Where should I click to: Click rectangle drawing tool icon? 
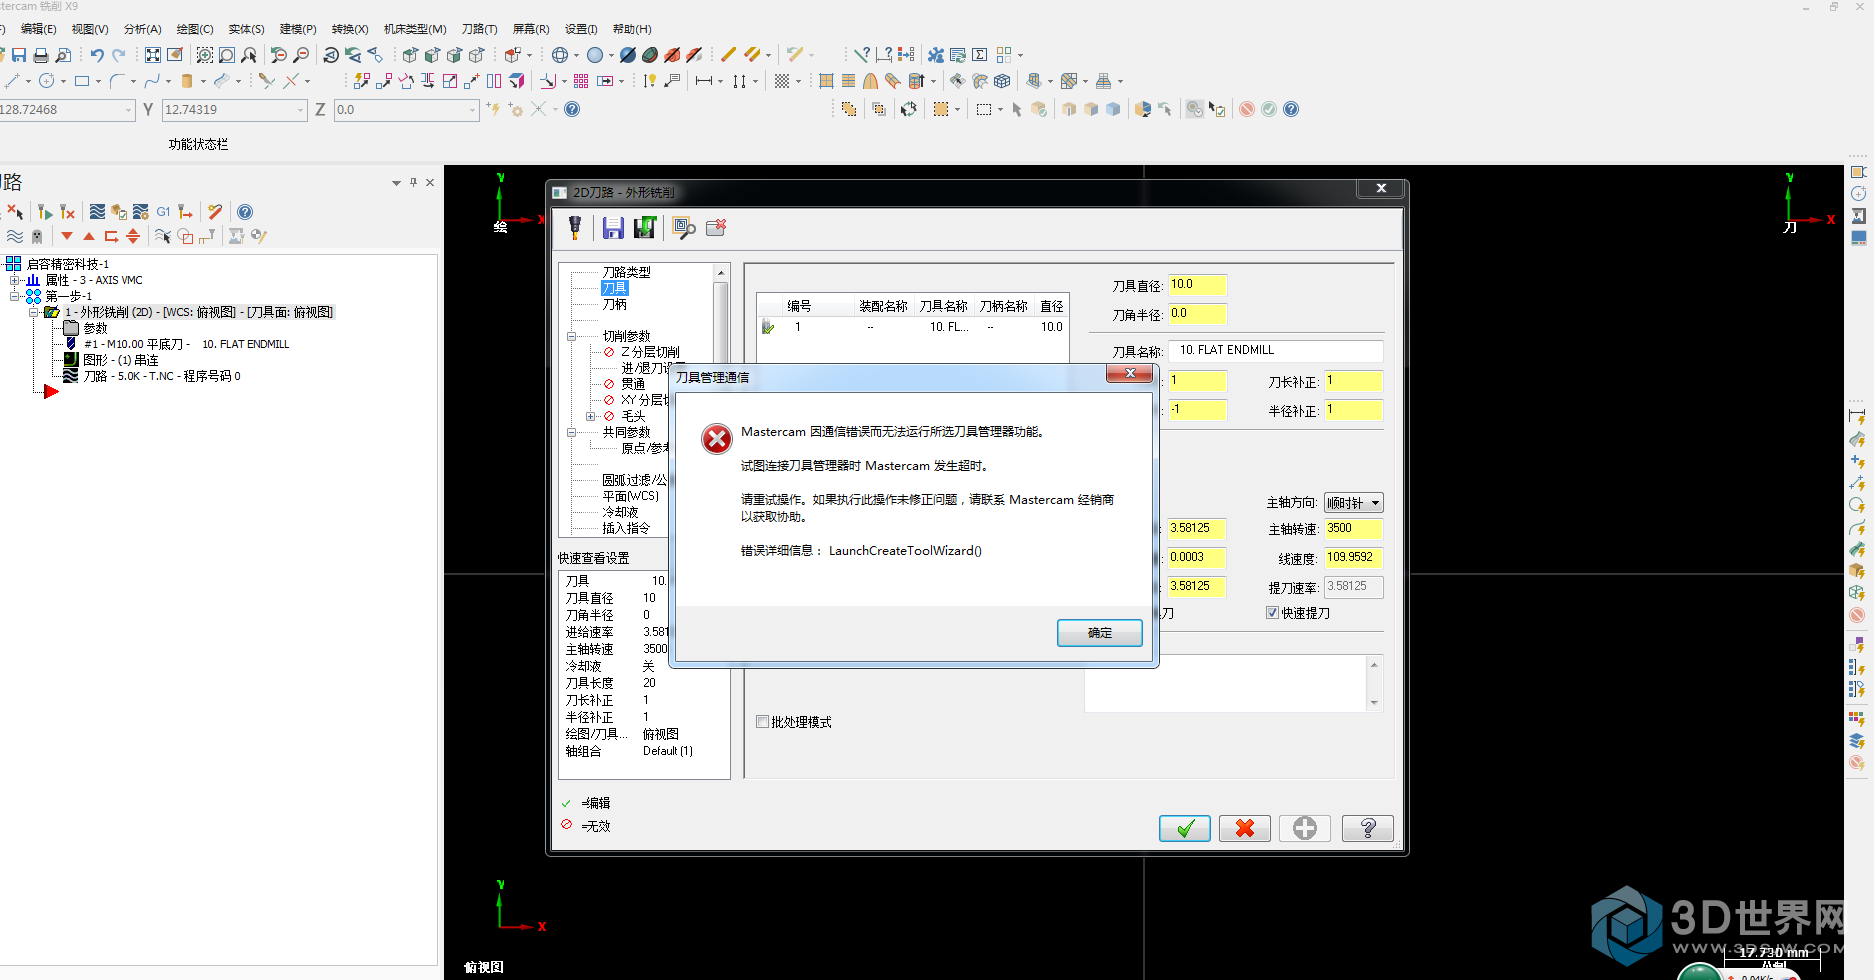82,81
